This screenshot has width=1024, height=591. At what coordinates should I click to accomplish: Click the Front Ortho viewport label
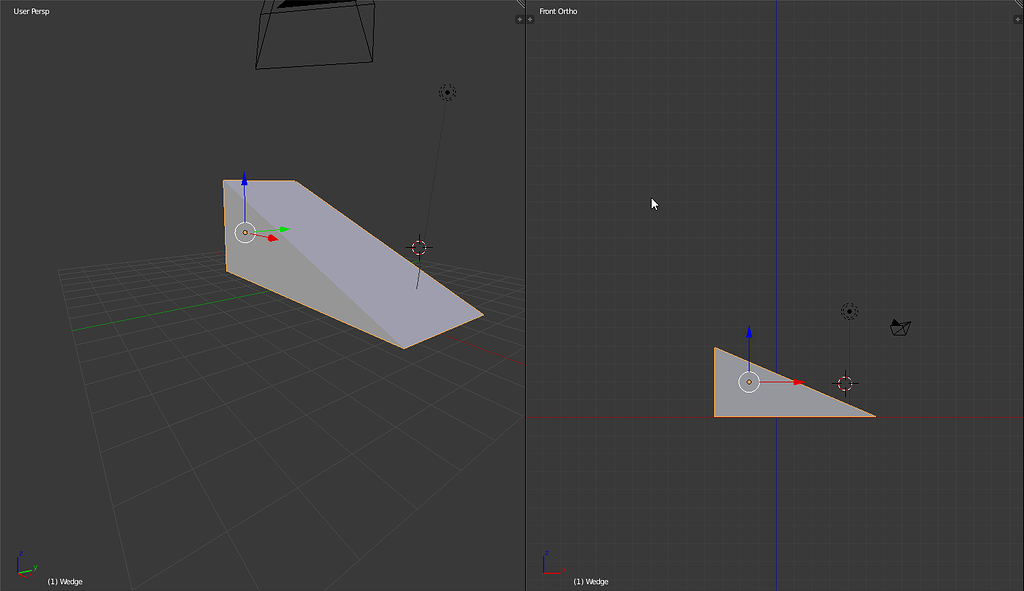click(557, 11)
